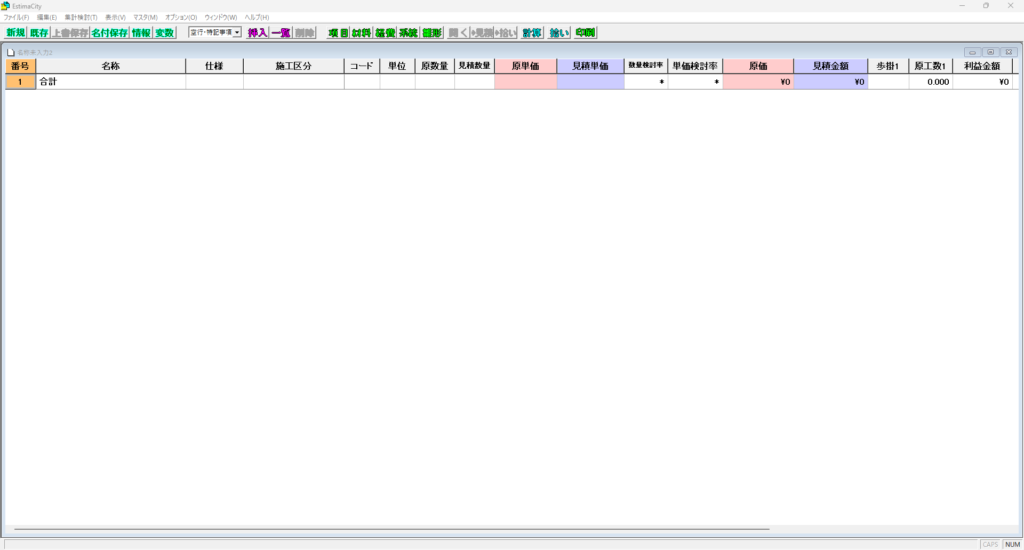Click the greyed 削除 toolbar button
Viewport: 1024px width, 550px height.
click(x=304, y=33)
